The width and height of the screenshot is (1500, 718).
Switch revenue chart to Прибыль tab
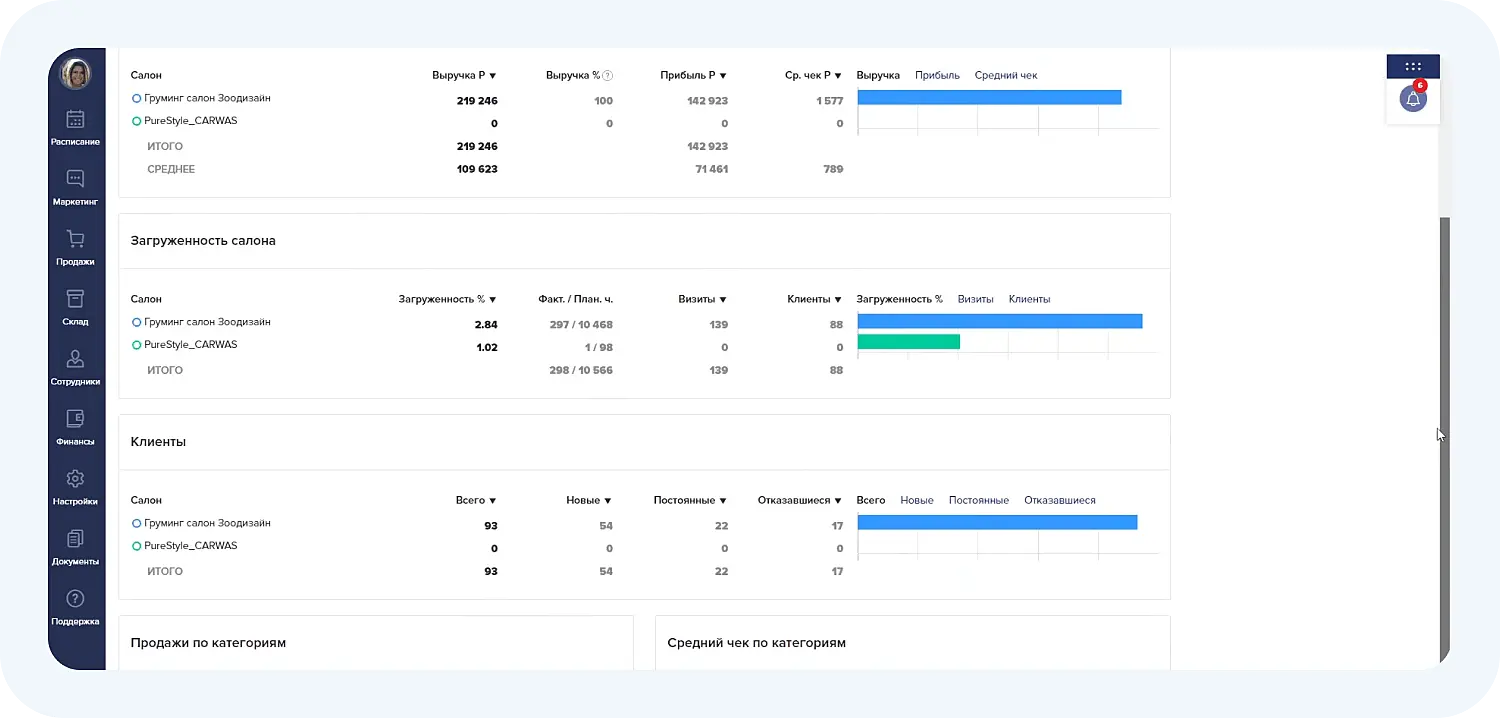[937, 76]
